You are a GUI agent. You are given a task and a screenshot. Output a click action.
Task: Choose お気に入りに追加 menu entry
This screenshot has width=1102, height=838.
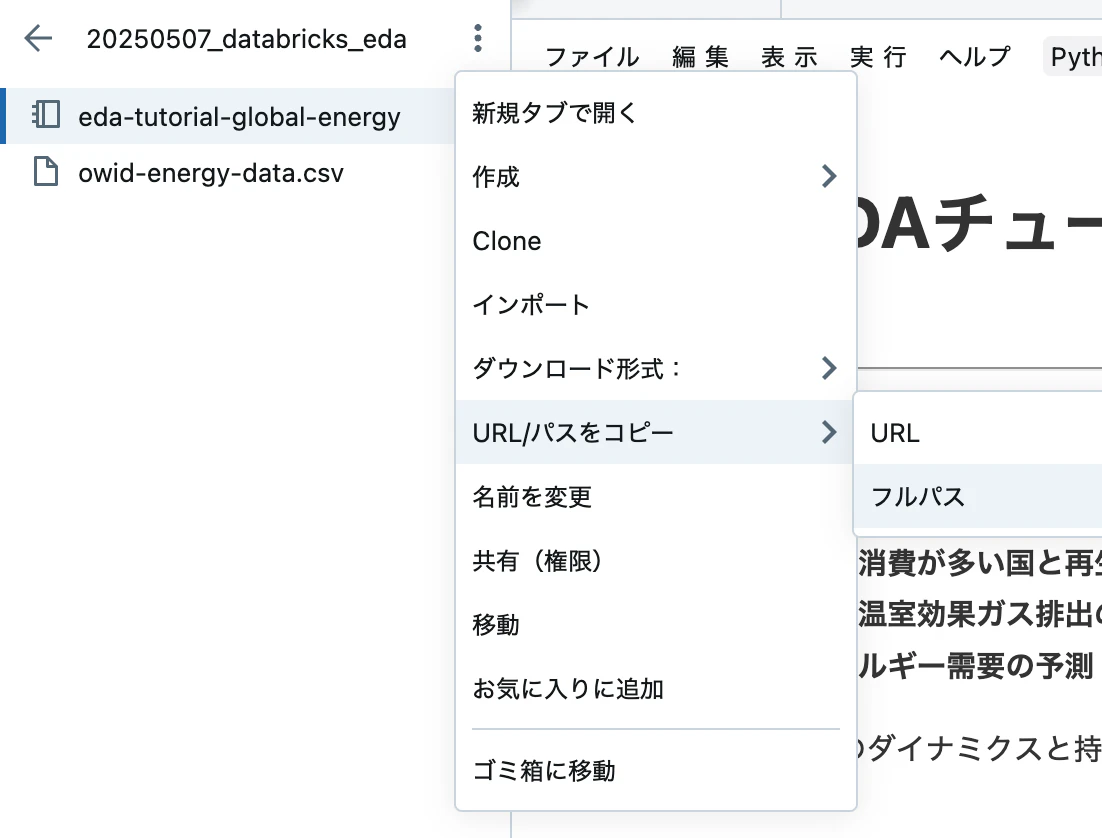(655, 688)
